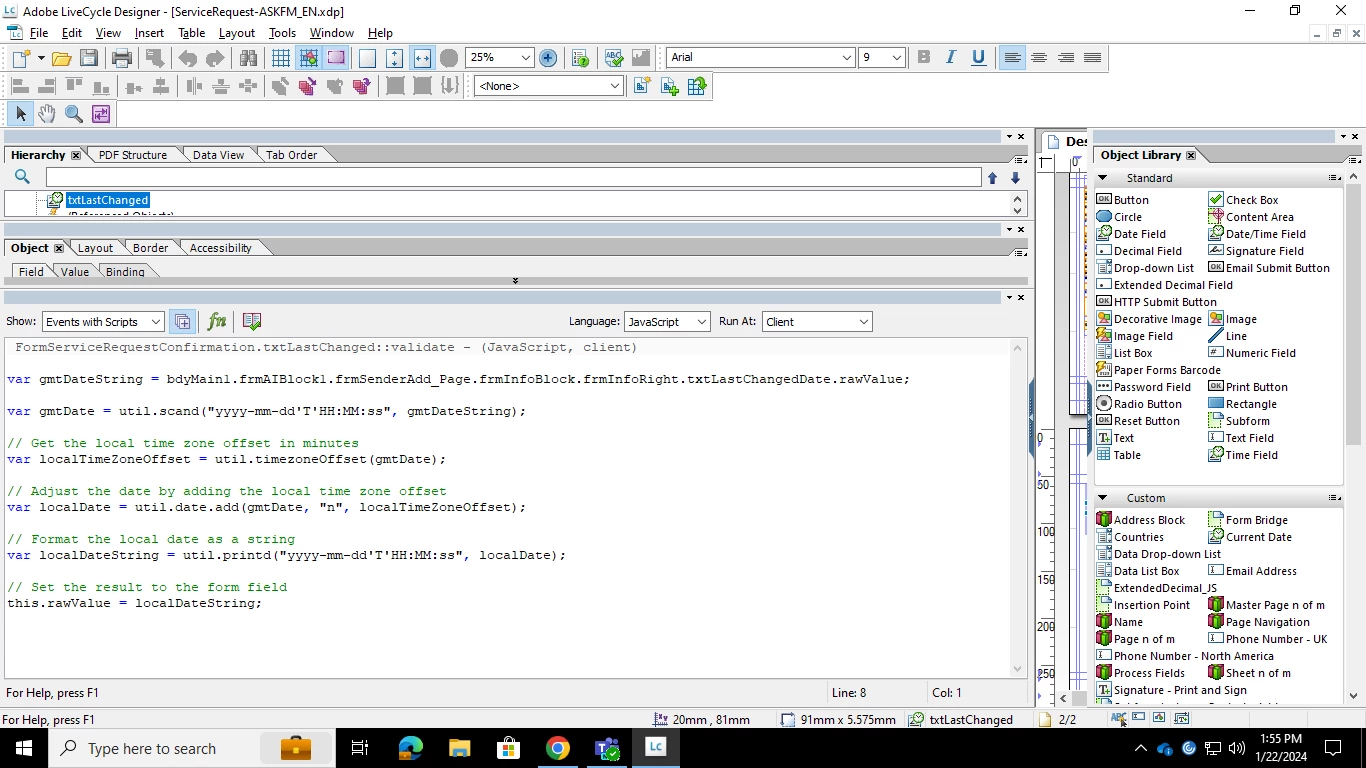Switch to the Tab Order tab
1366x768 pixels.
[x=291, y=155]
